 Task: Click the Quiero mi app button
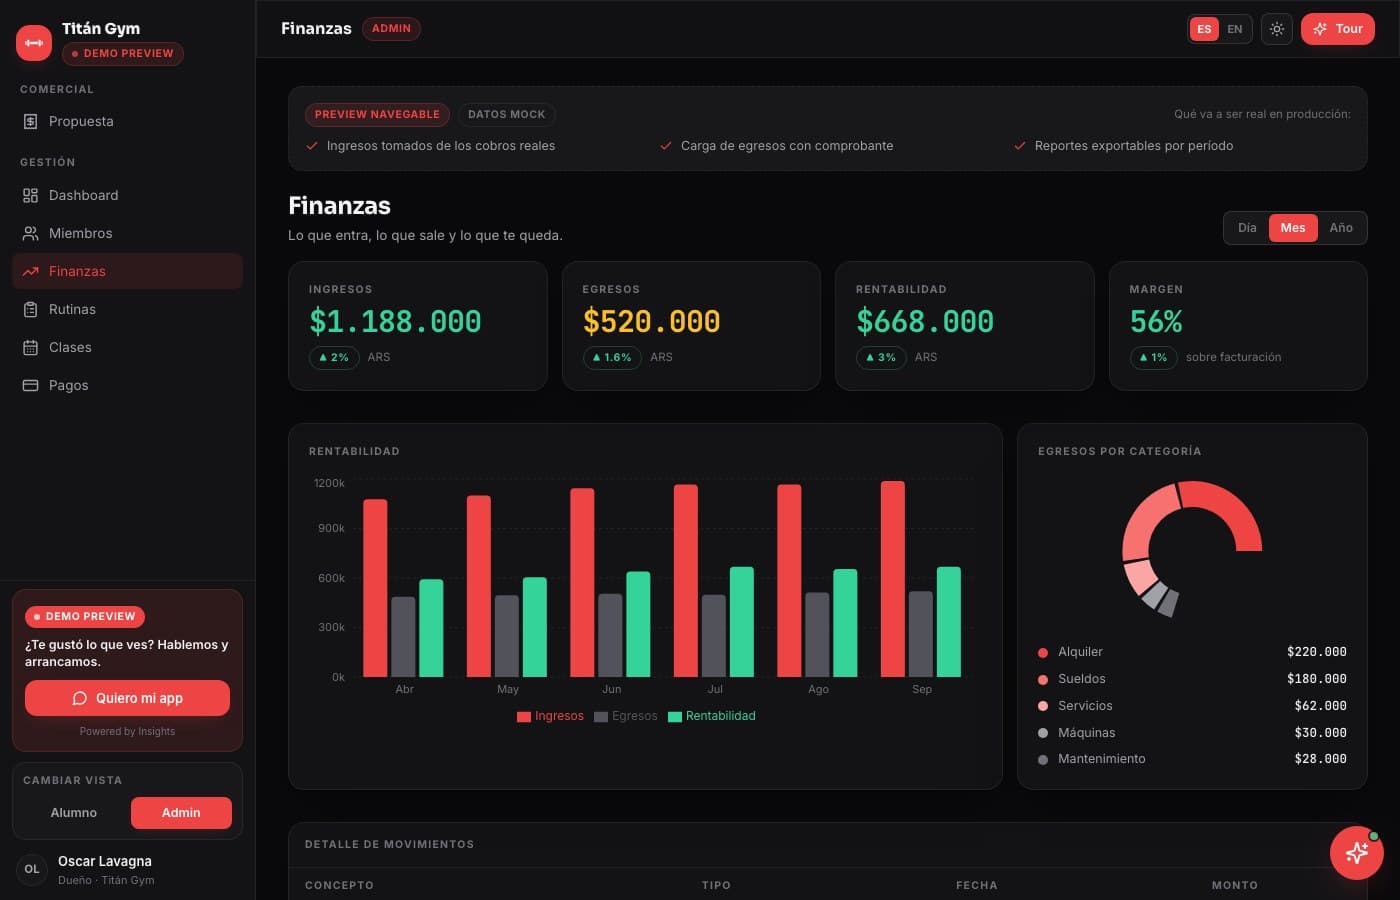tap(127, 698)
